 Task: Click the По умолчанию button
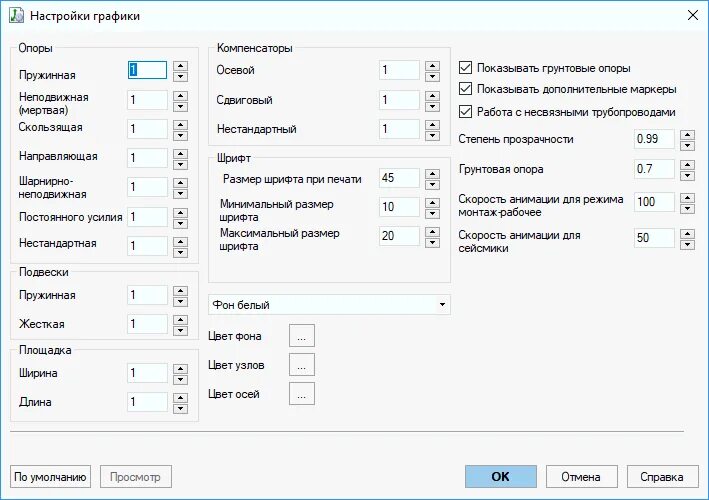coord(50,477)
